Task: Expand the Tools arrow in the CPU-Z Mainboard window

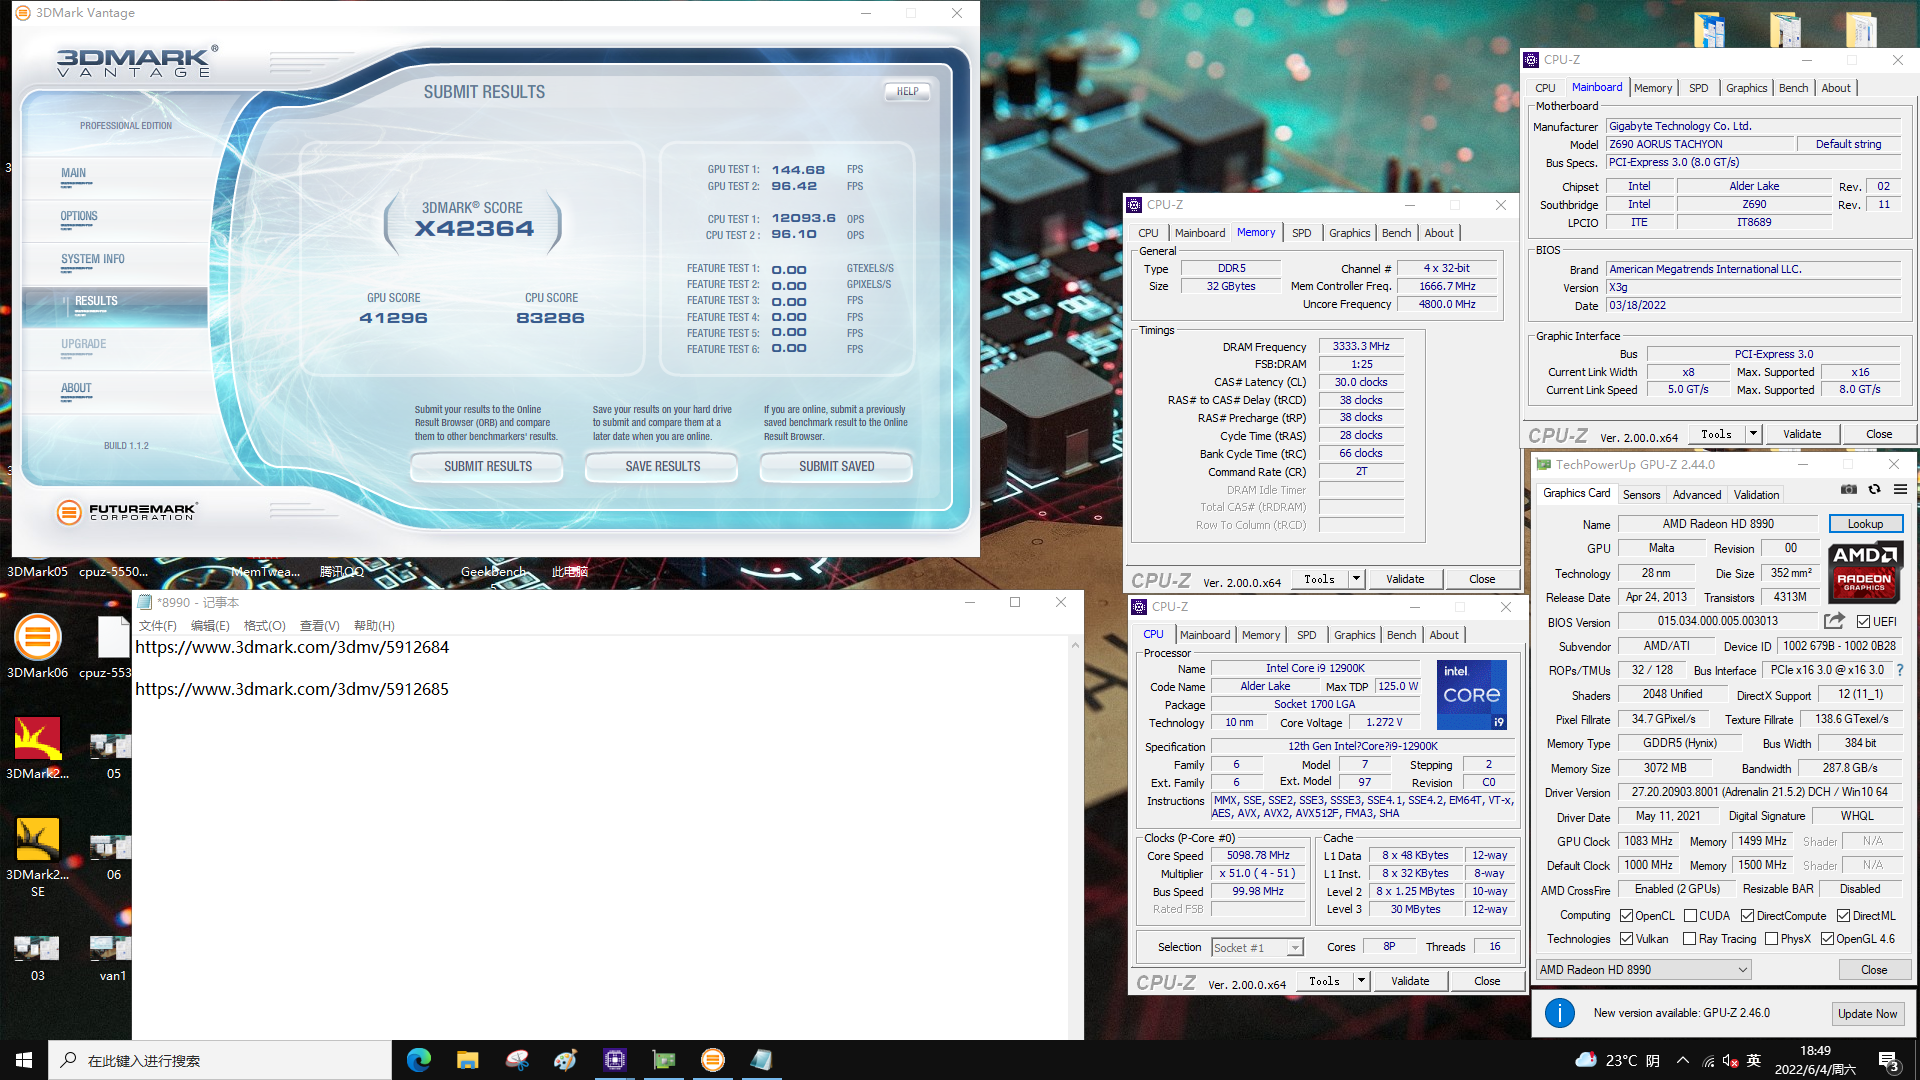Action: pos(1753,434)
